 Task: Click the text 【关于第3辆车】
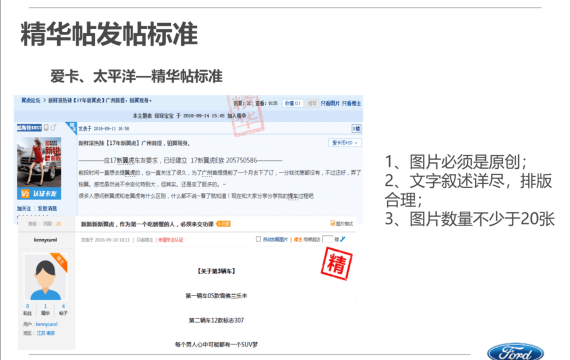(216, 271)
